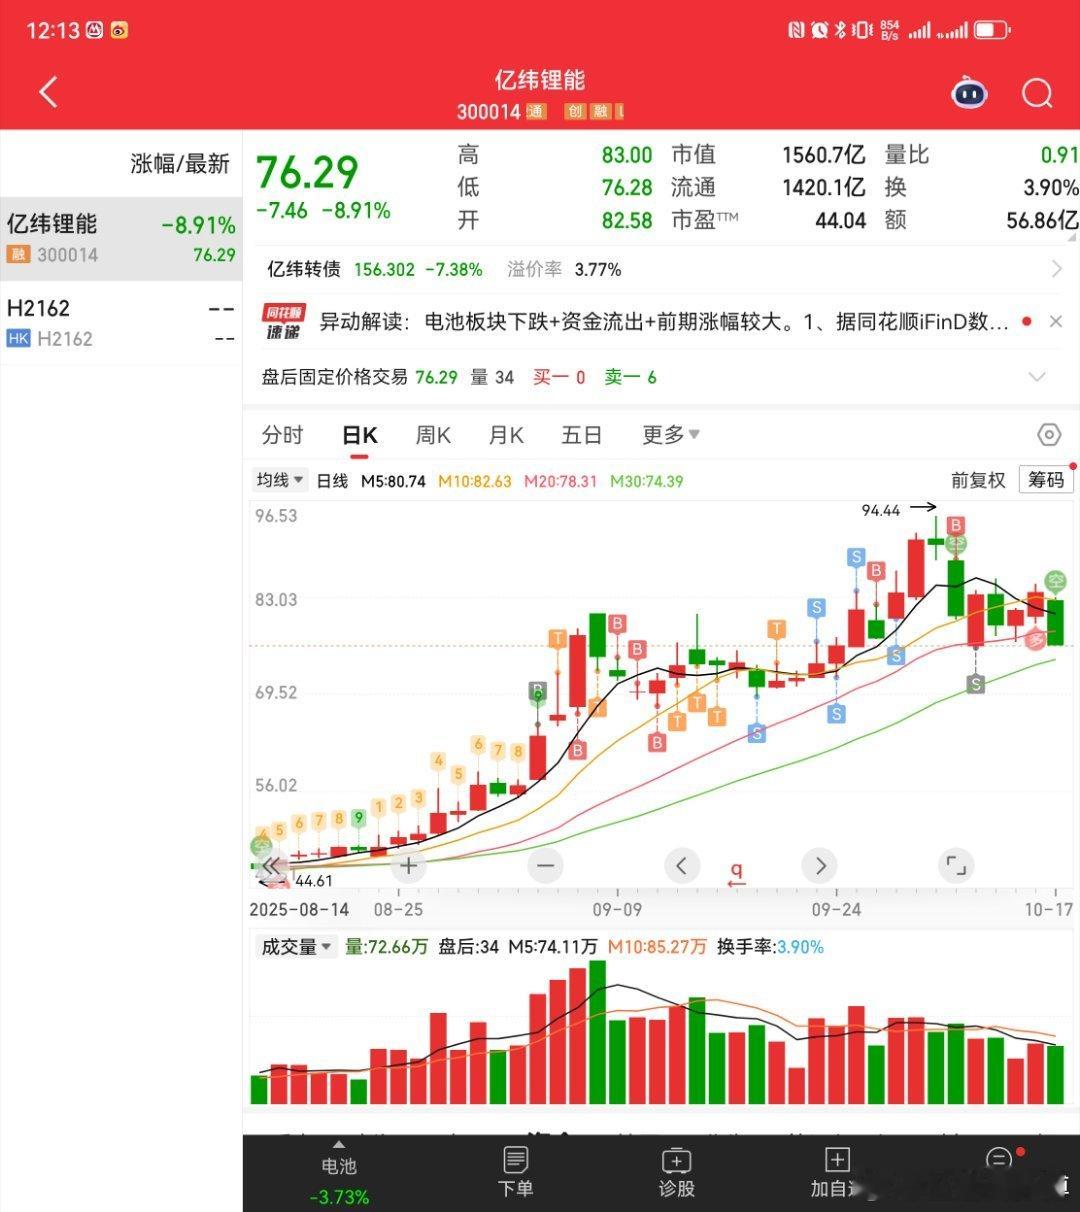Zoom out chart with minus button

point(545,865)
